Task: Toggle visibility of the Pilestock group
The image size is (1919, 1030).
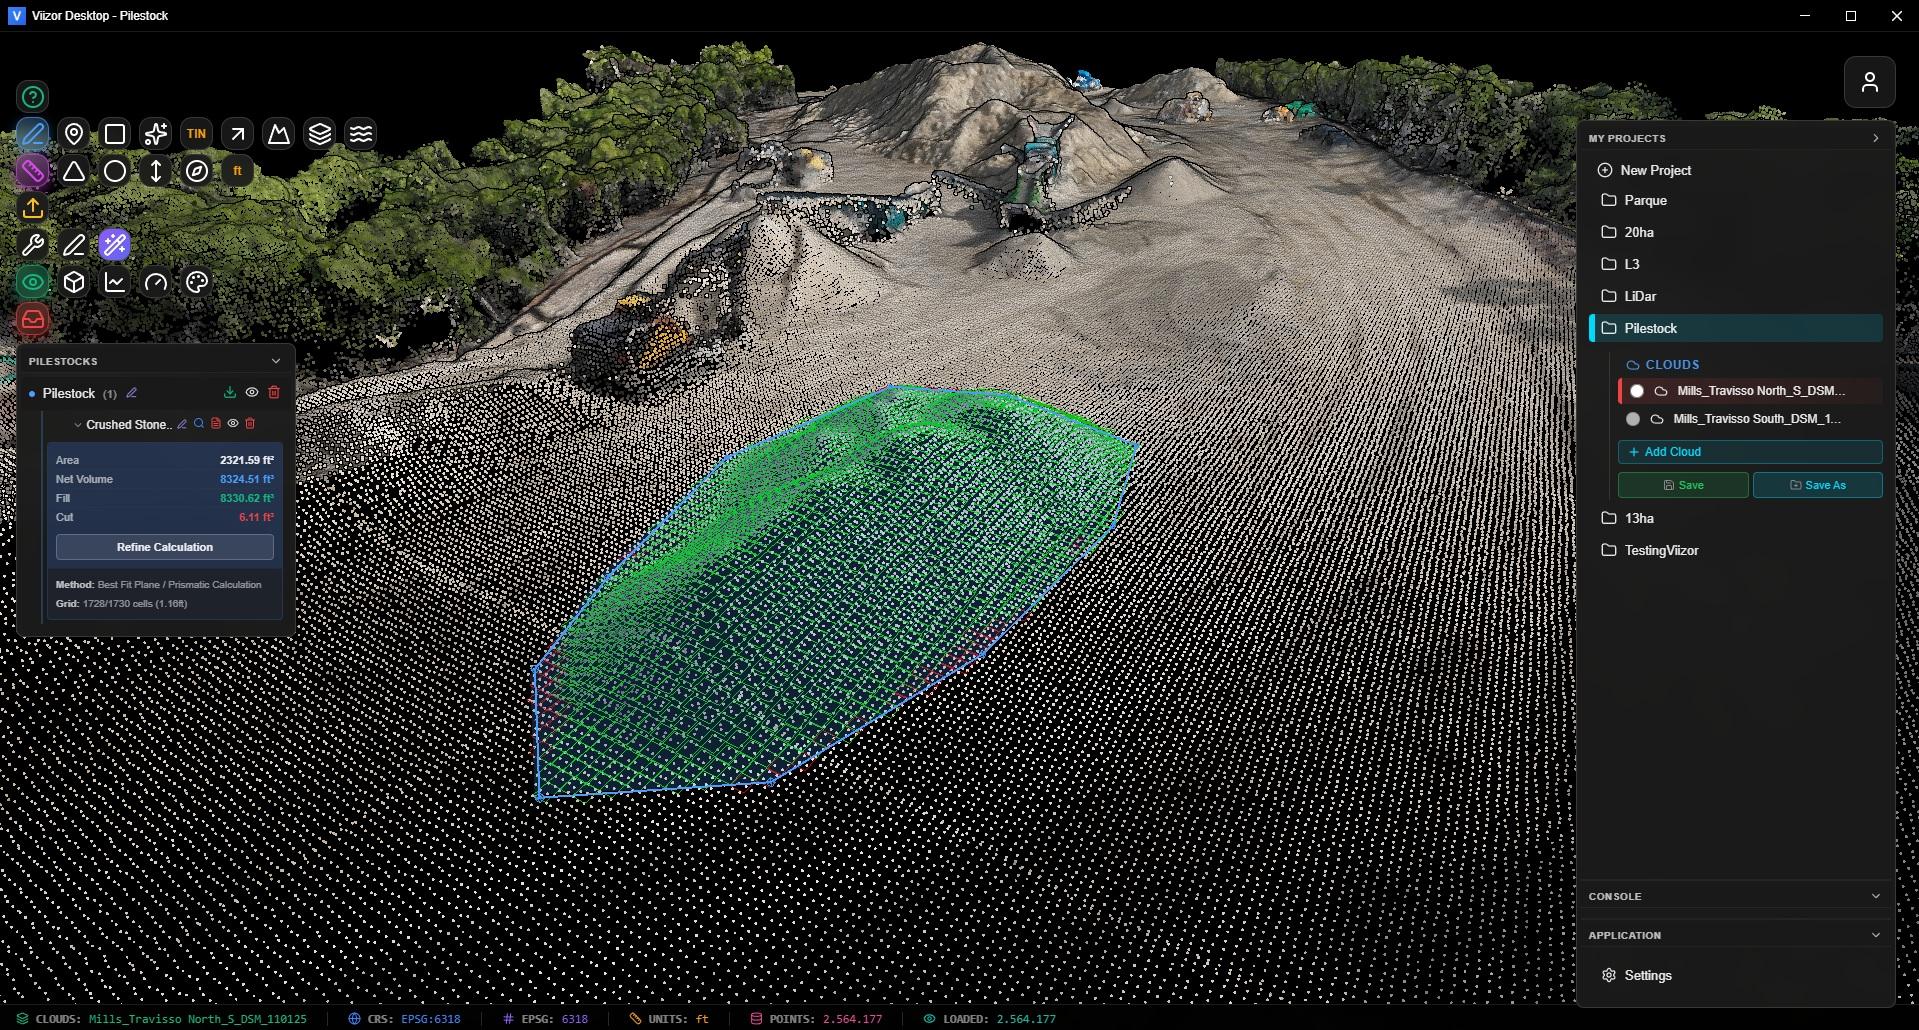Action: tap(252, 393)
